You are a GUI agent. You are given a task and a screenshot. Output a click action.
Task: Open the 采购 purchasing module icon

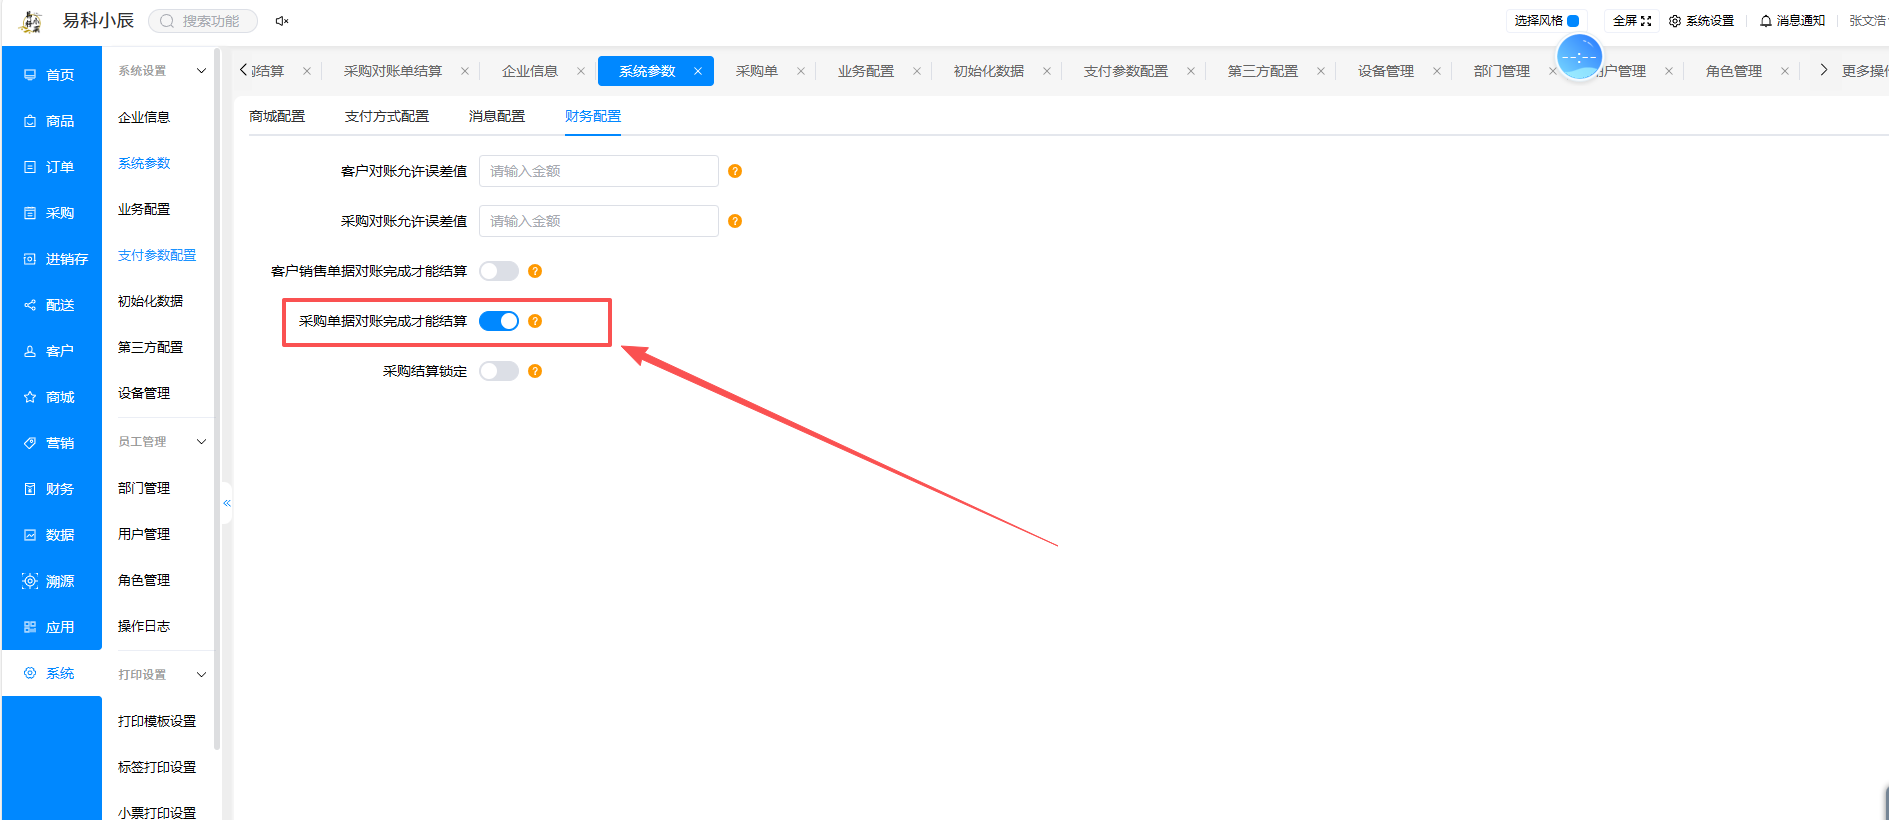tap(30, 213)
